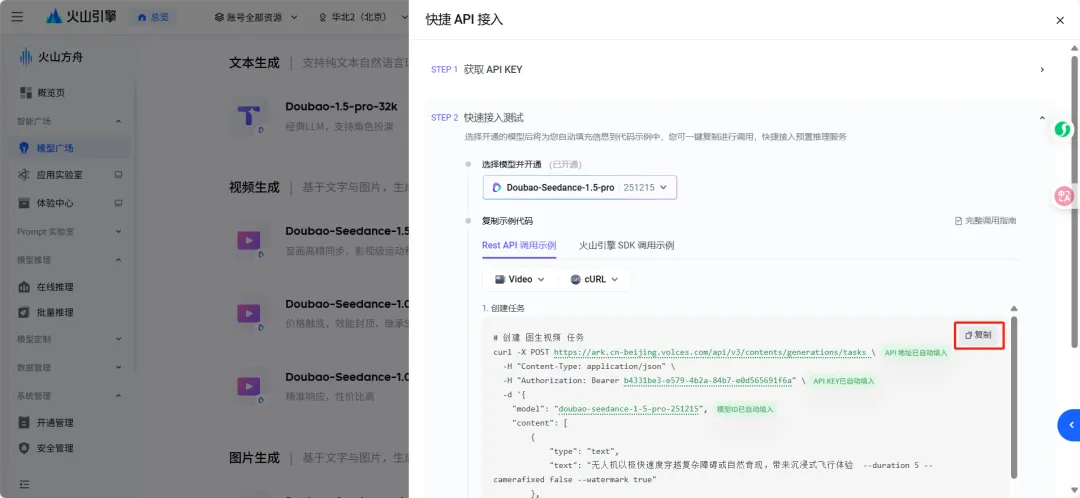Open the 总览 overview button
This screenshot has width=1080, height=498.
coord(153,17)
